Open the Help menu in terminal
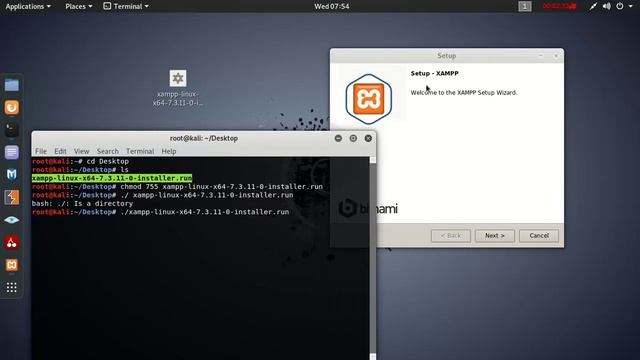Image resolution: width=640 pixels, height=360 pixels. (169, 151)
